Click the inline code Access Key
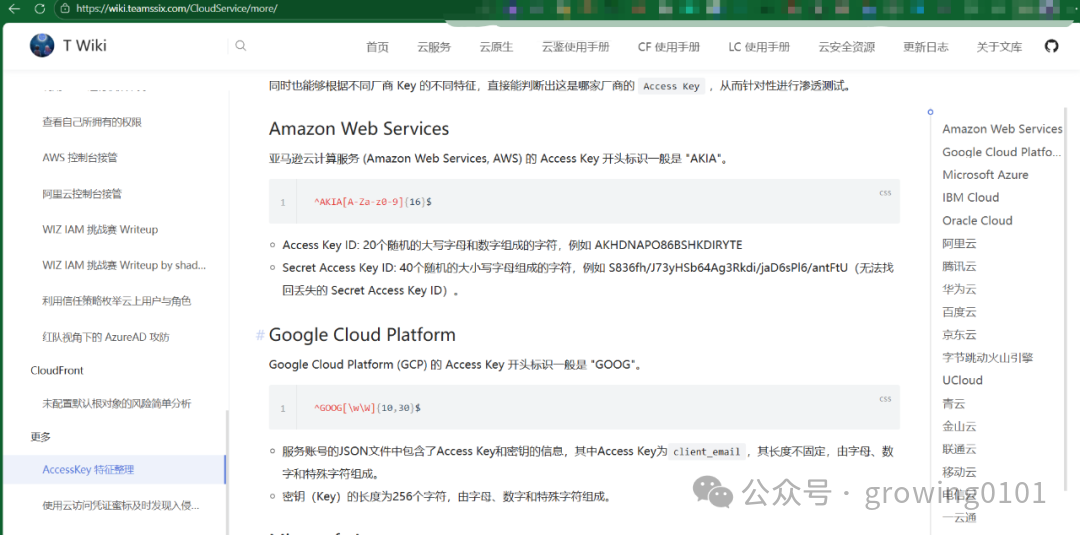This screenshot has height=535, width=1080. (672, 86)
